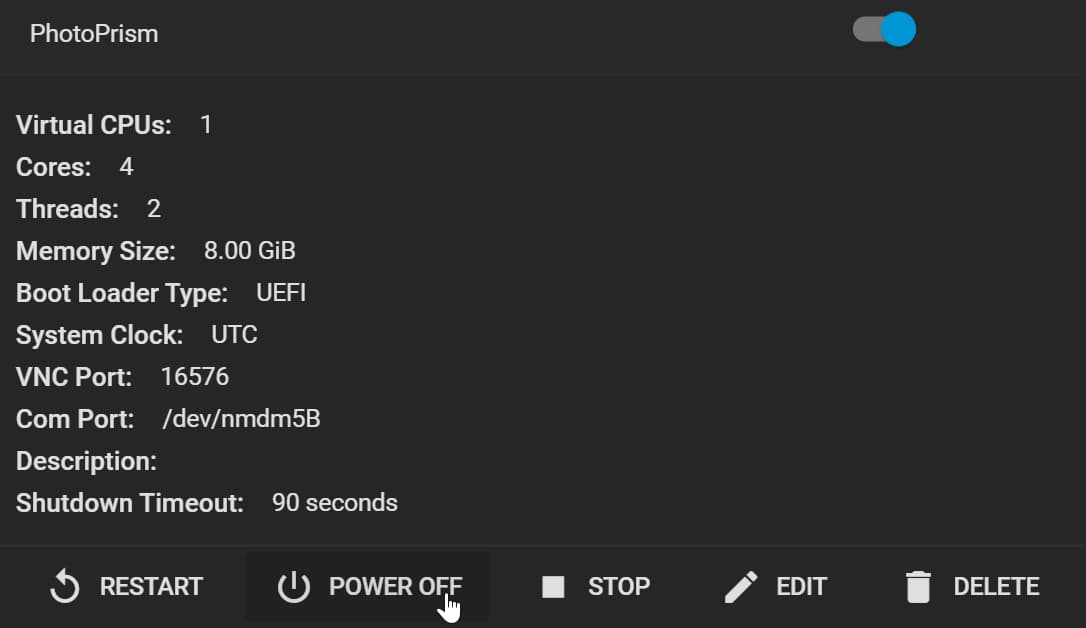Click the Shutdown Timeout 90 seconds value
This screenshot has height=628, width=1086.
(x=335, y=503)
